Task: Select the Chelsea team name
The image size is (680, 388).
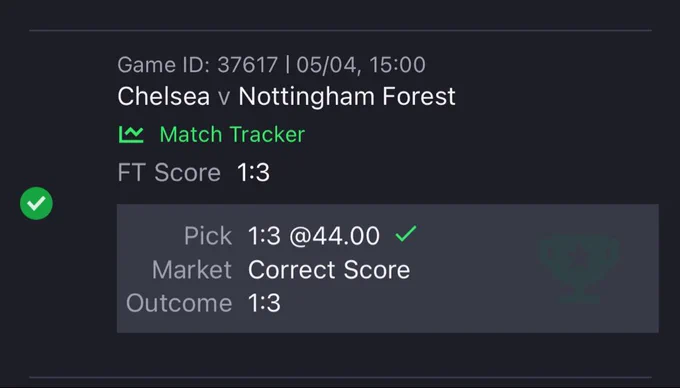Action: click(x=163, y=96)
